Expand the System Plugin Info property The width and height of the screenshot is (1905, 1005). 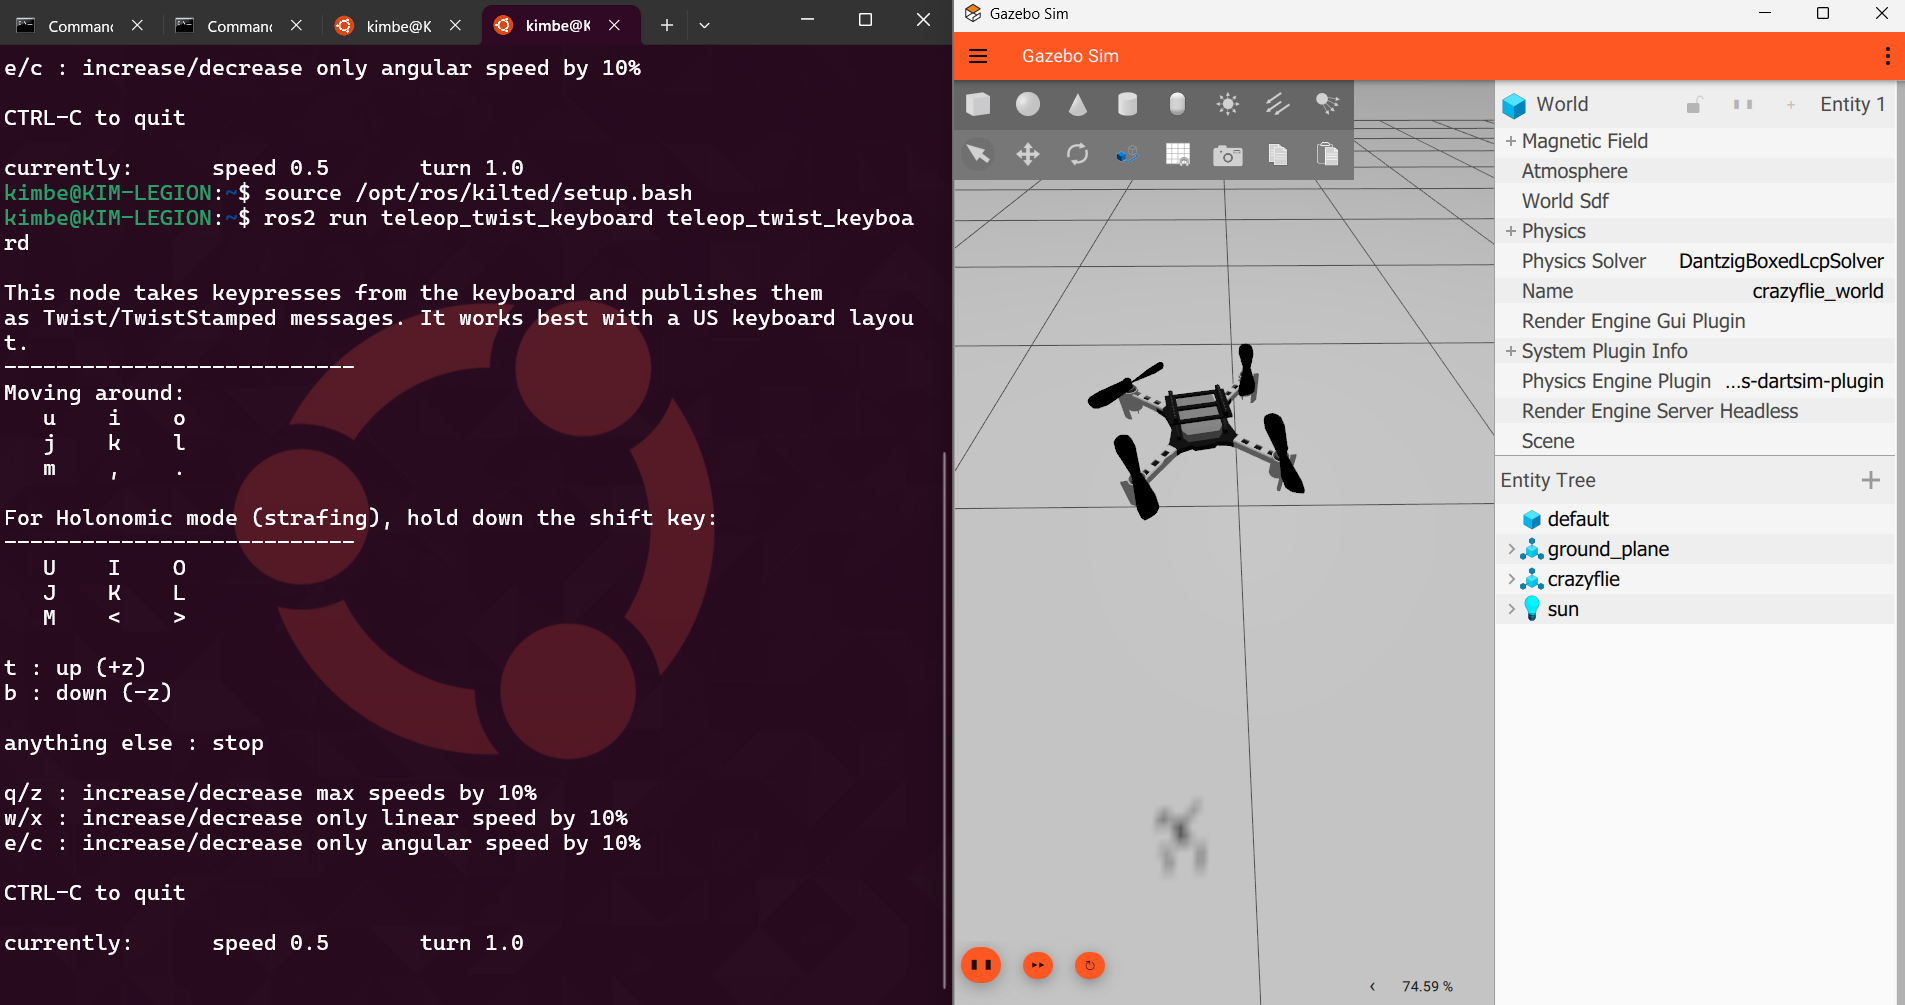pos(1511,352)
